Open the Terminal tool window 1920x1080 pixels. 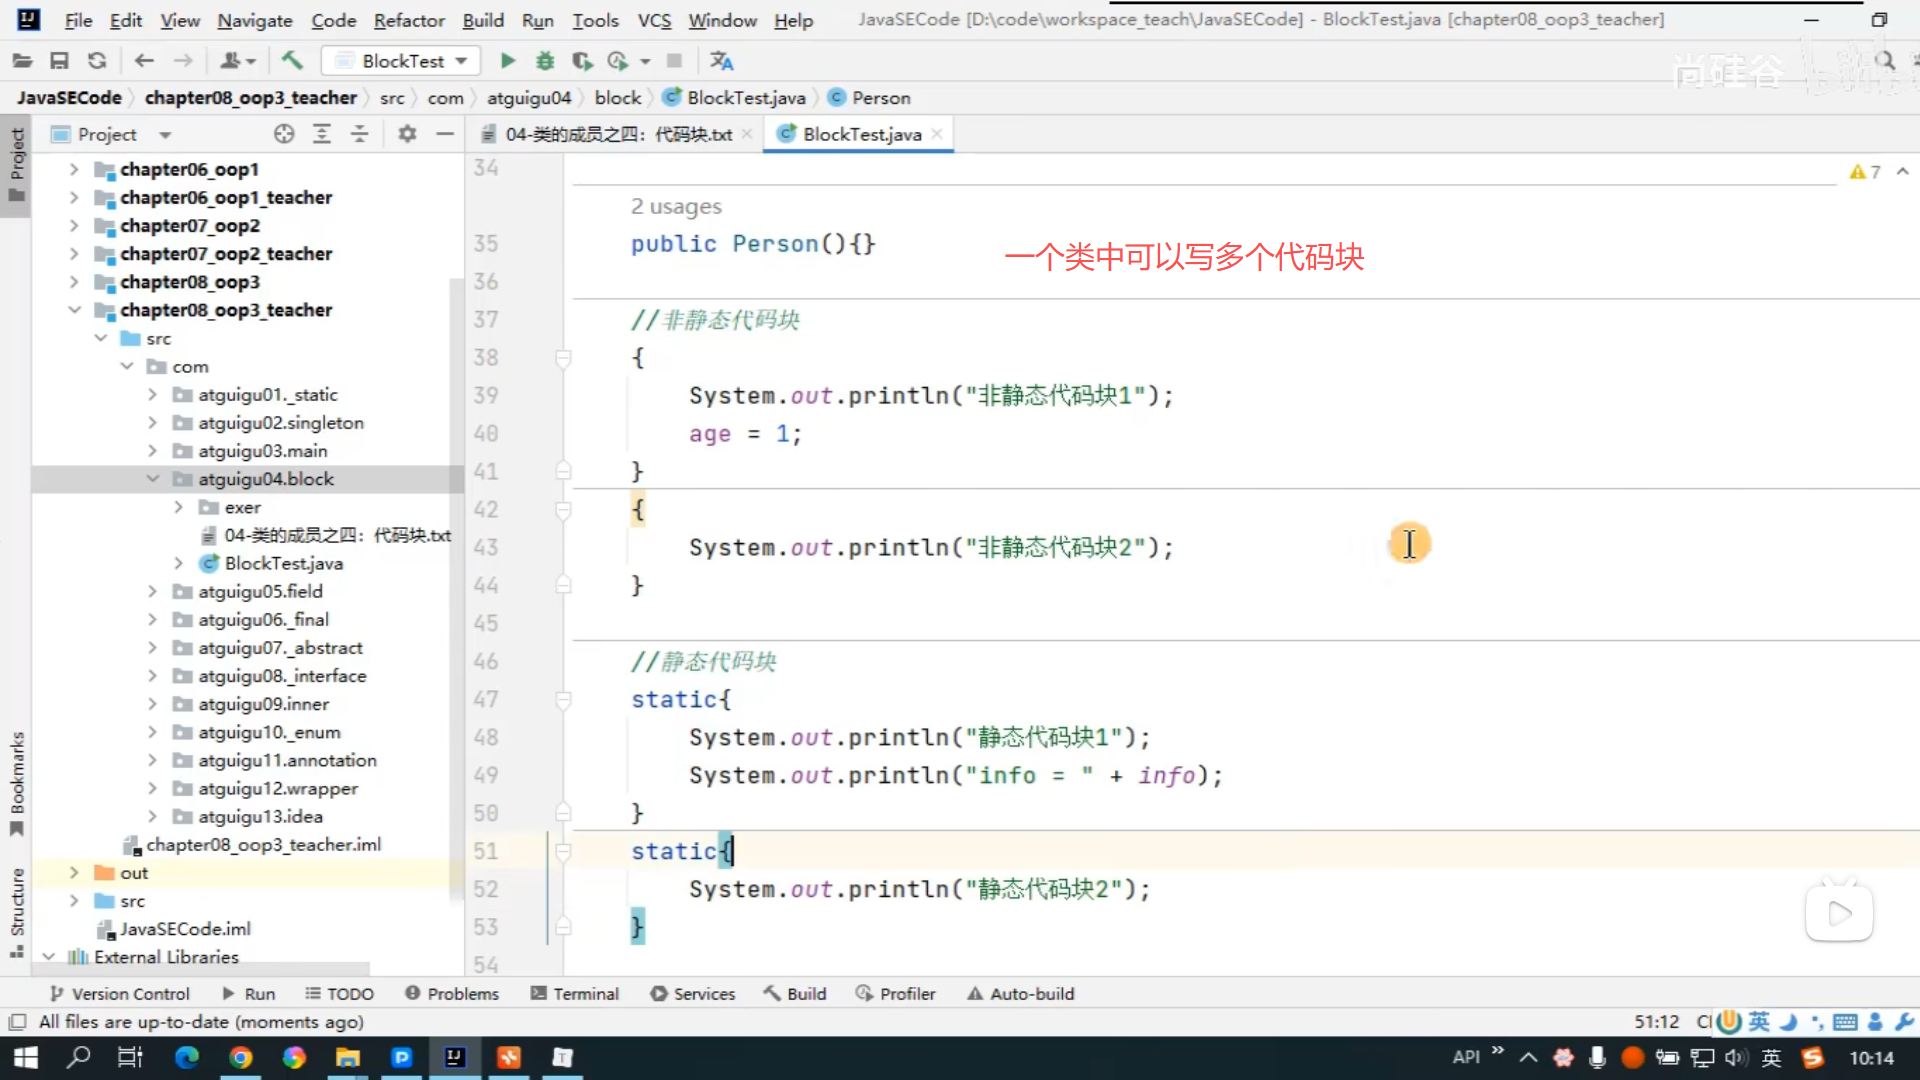point(575,994)
